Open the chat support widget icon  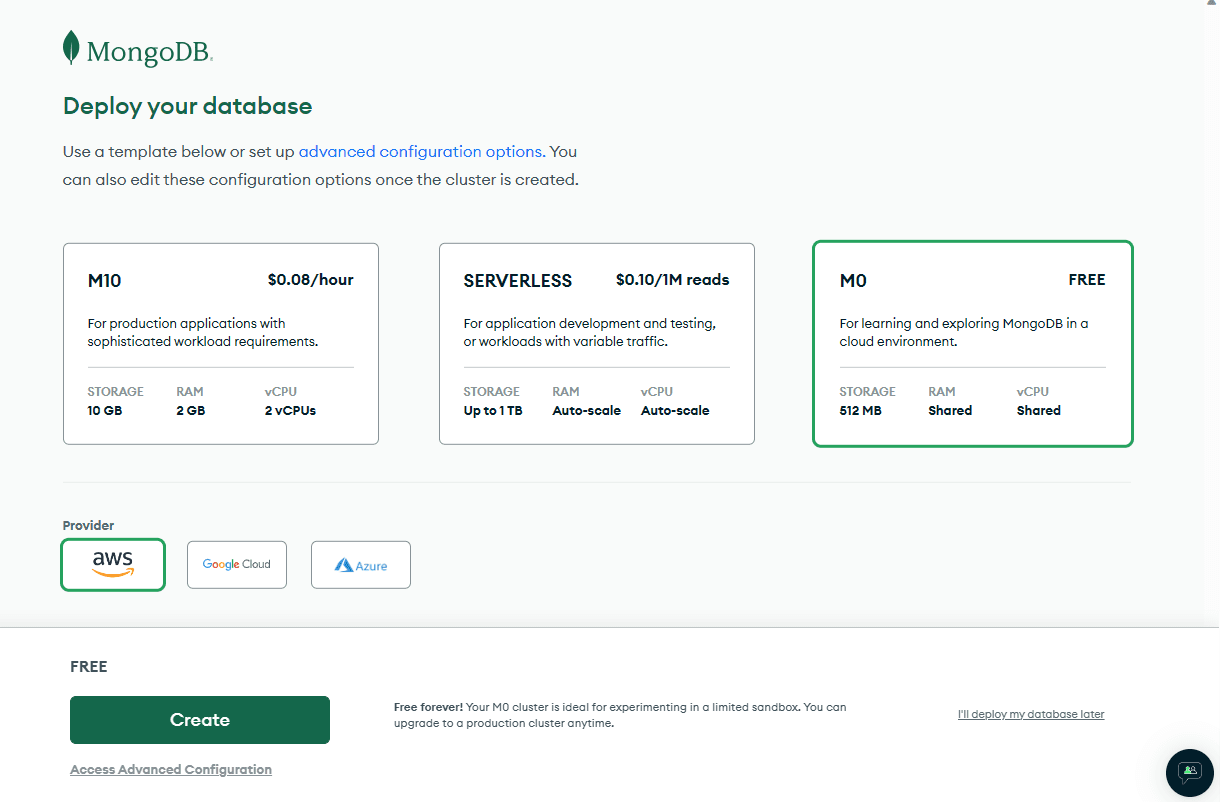coord(1190,772)
